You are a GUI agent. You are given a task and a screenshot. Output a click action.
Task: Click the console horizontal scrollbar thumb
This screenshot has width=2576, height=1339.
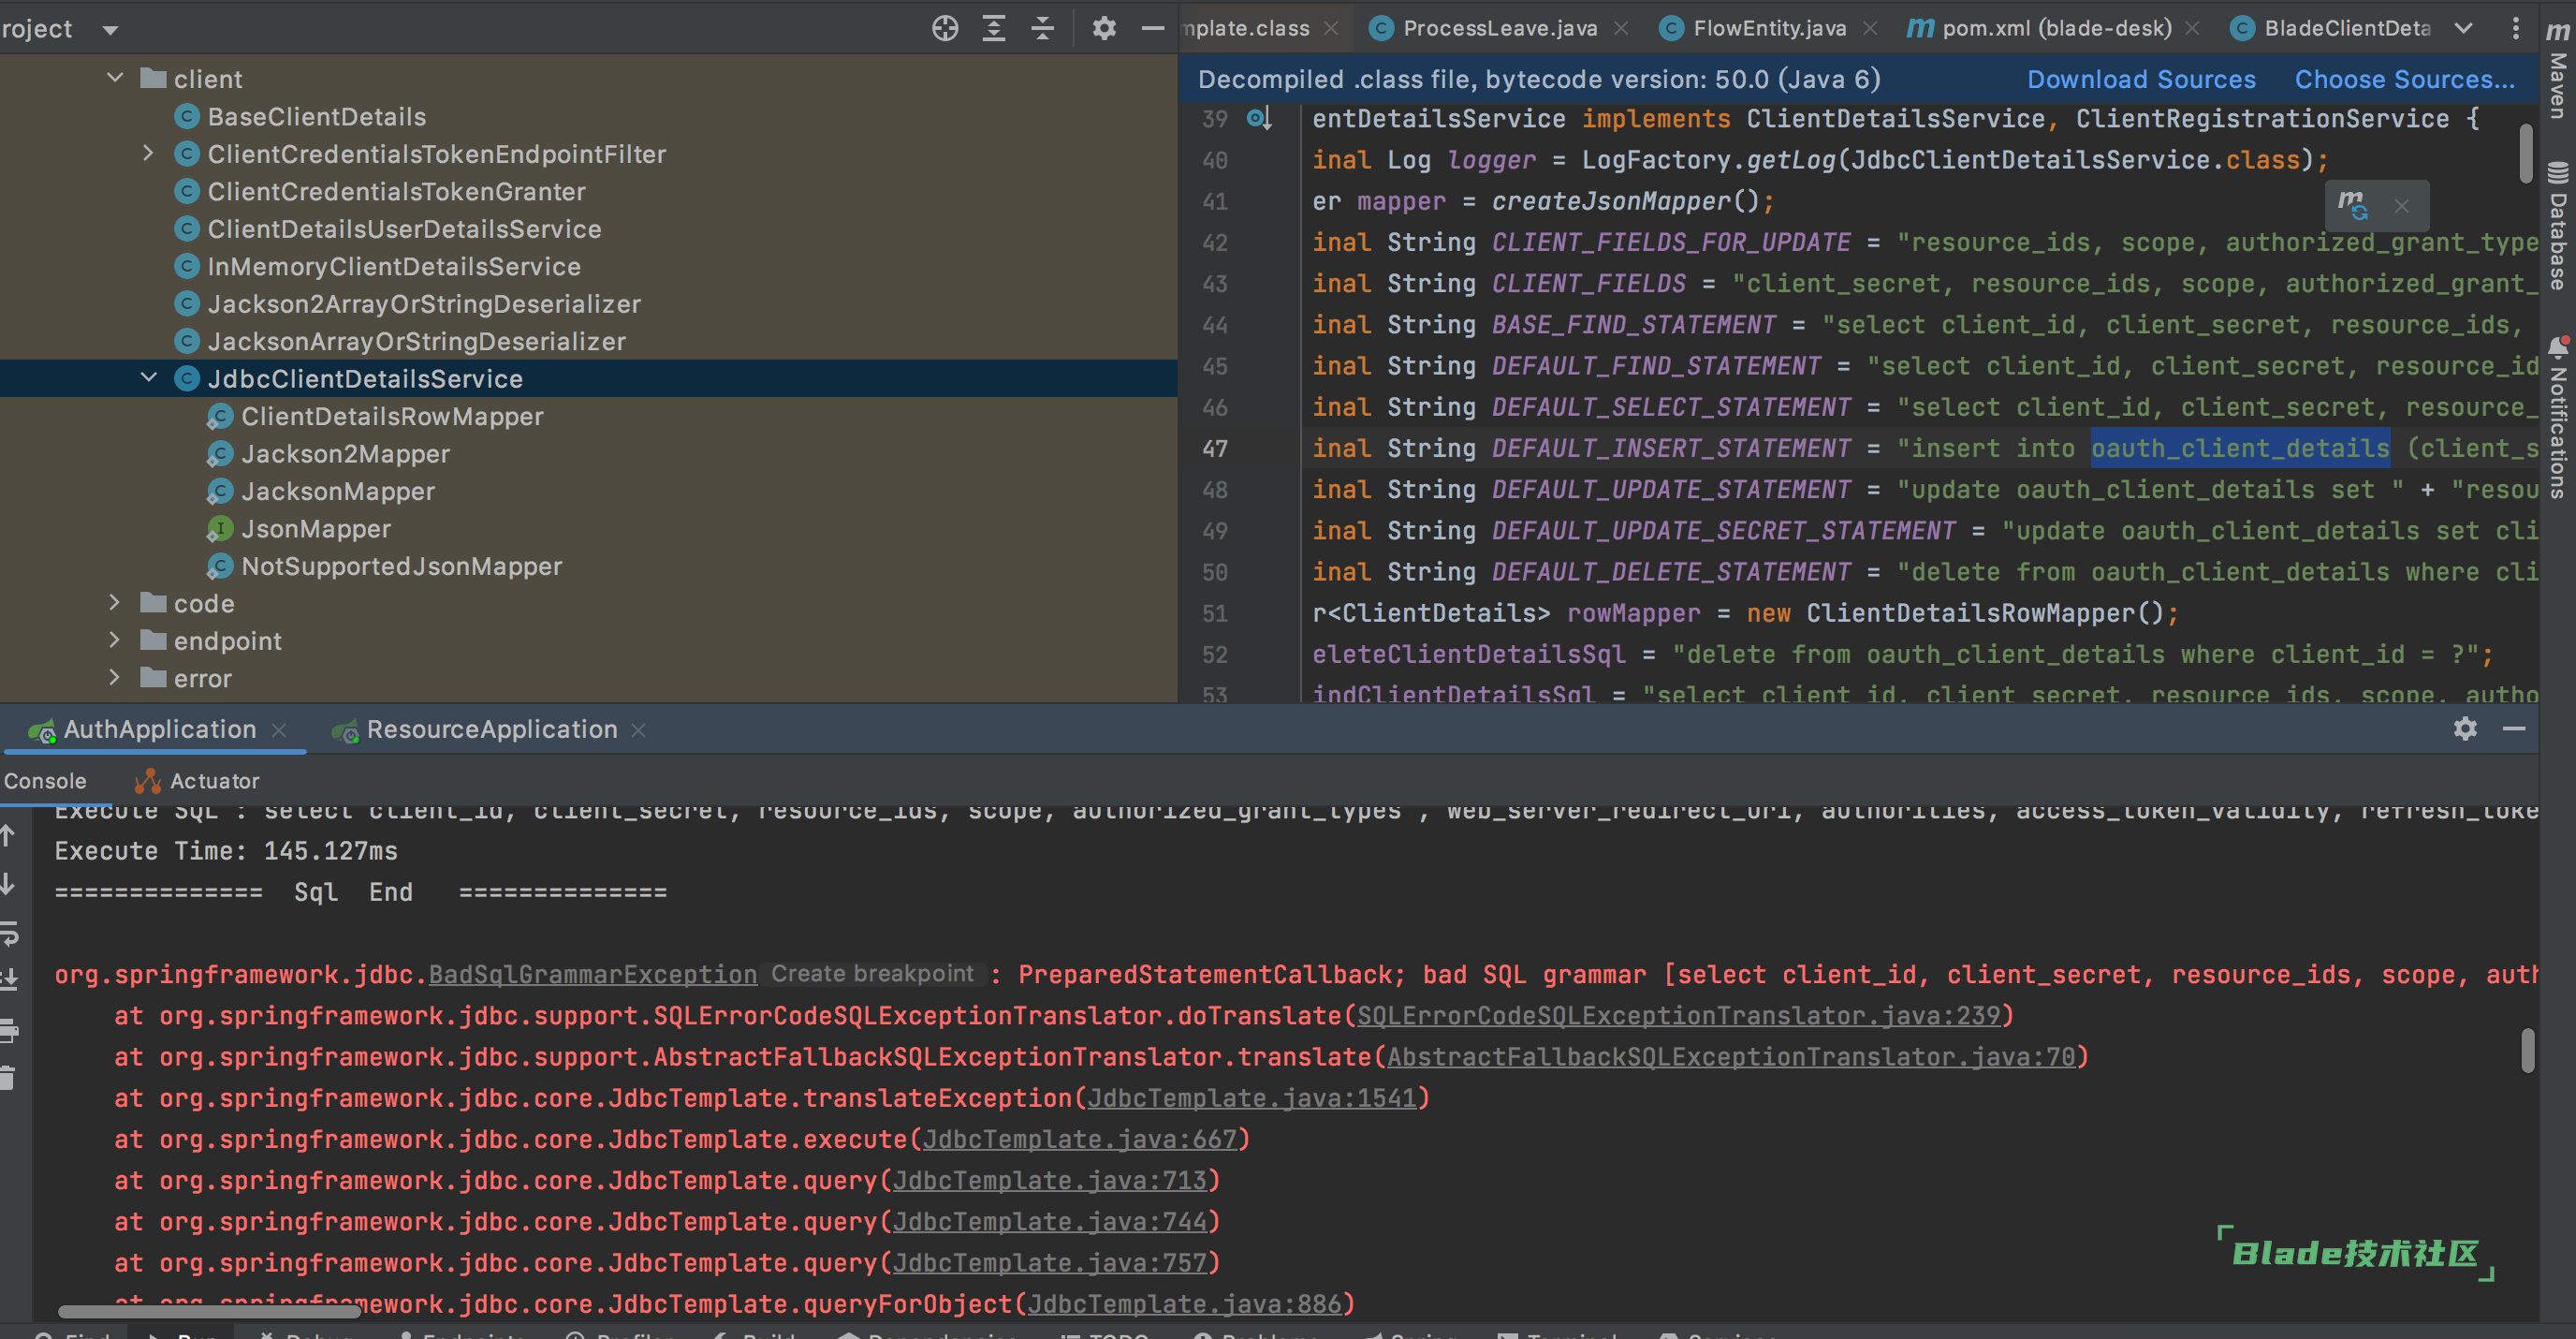point(208,1311)
